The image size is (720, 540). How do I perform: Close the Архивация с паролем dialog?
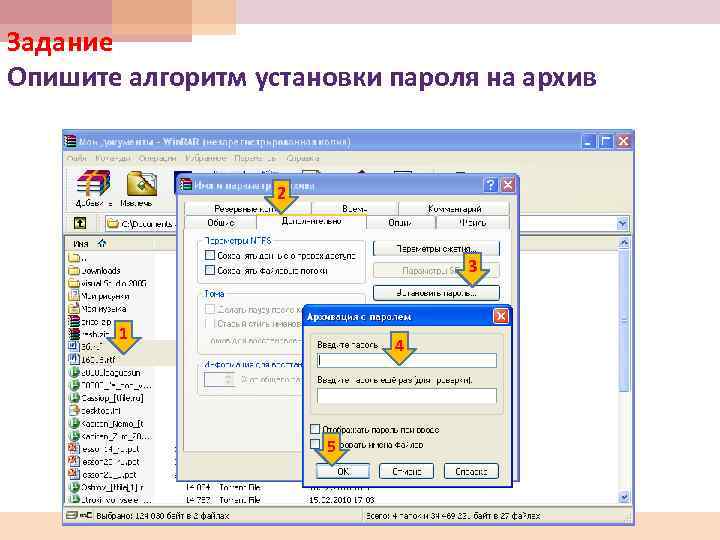tap(501, 316)
